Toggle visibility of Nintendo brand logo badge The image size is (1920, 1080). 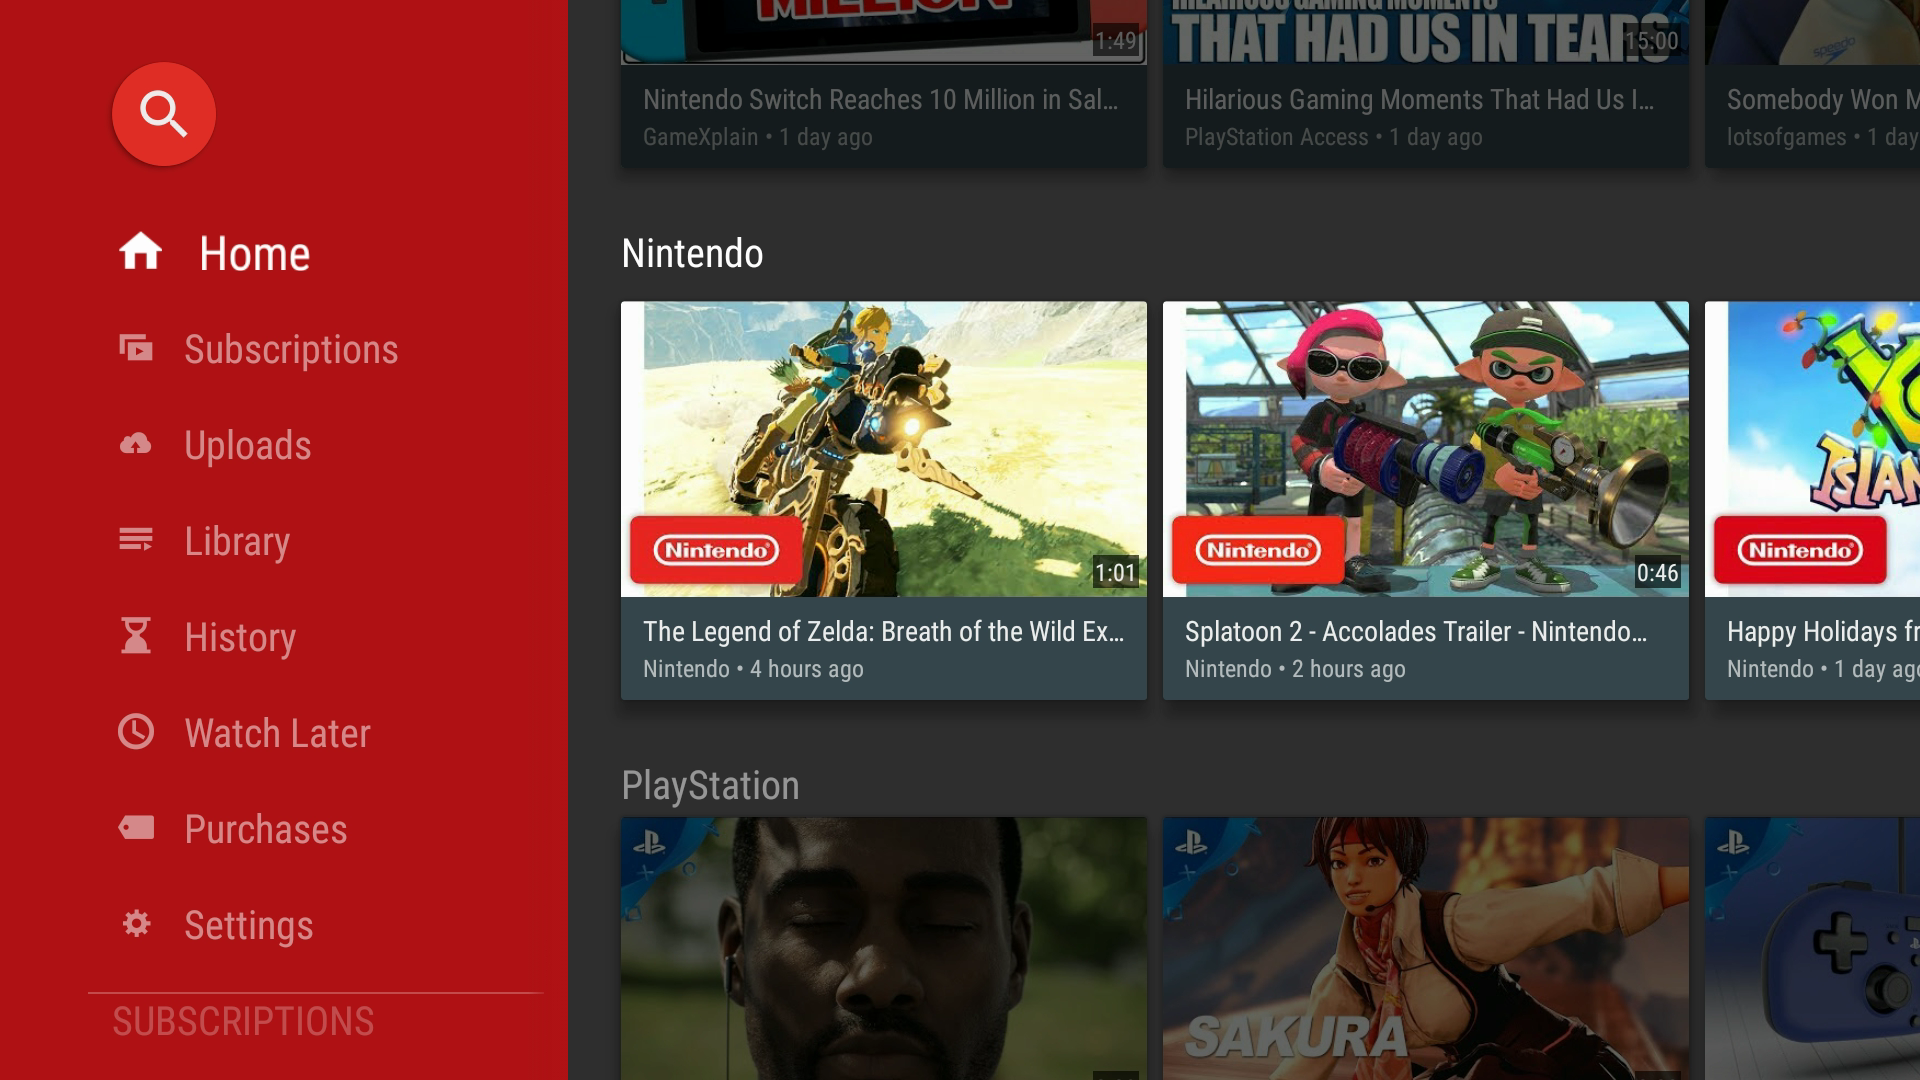713,550
